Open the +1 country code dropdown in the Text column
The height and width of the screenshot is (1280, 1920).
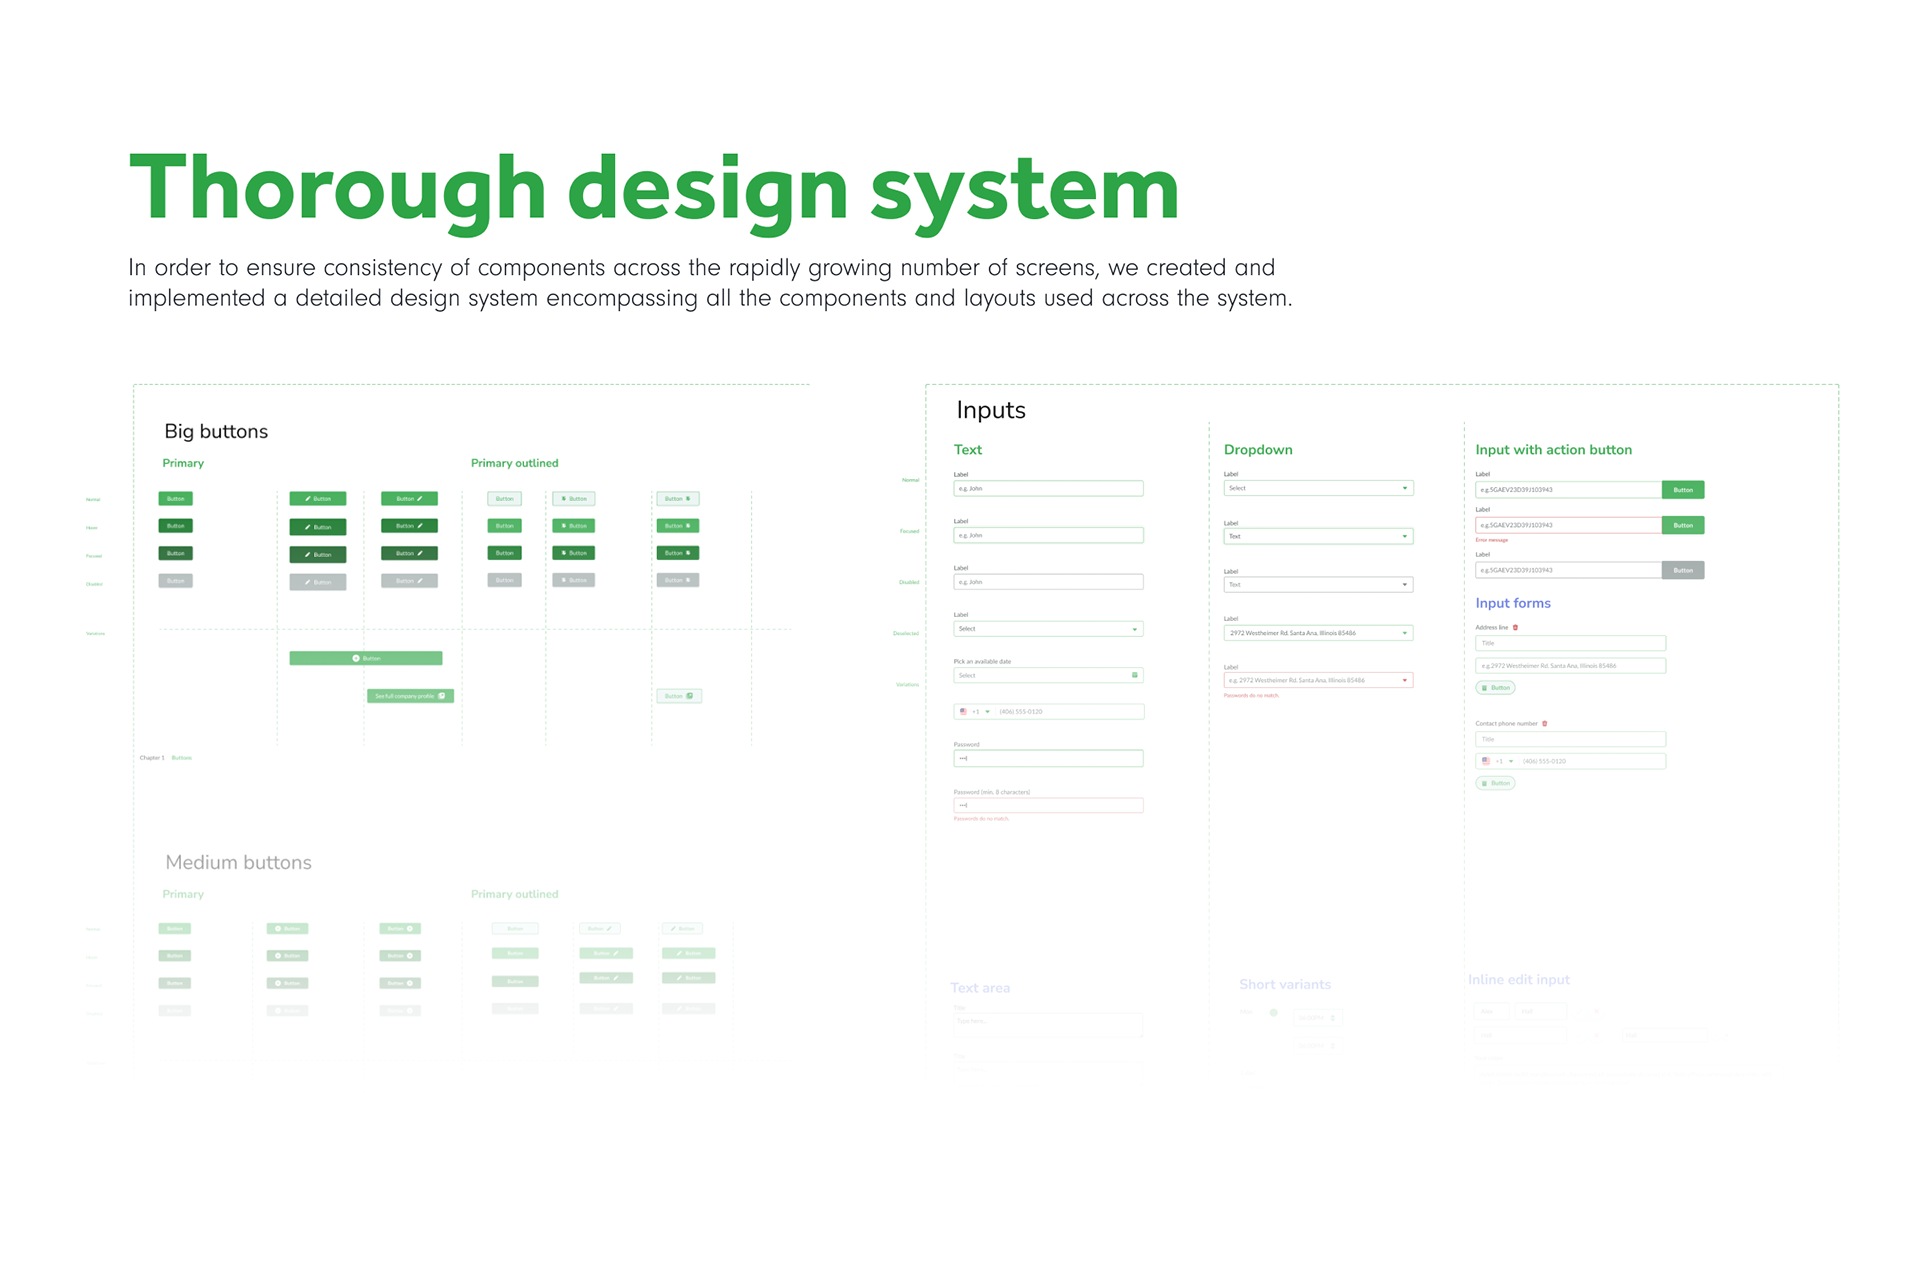[981, 712]
